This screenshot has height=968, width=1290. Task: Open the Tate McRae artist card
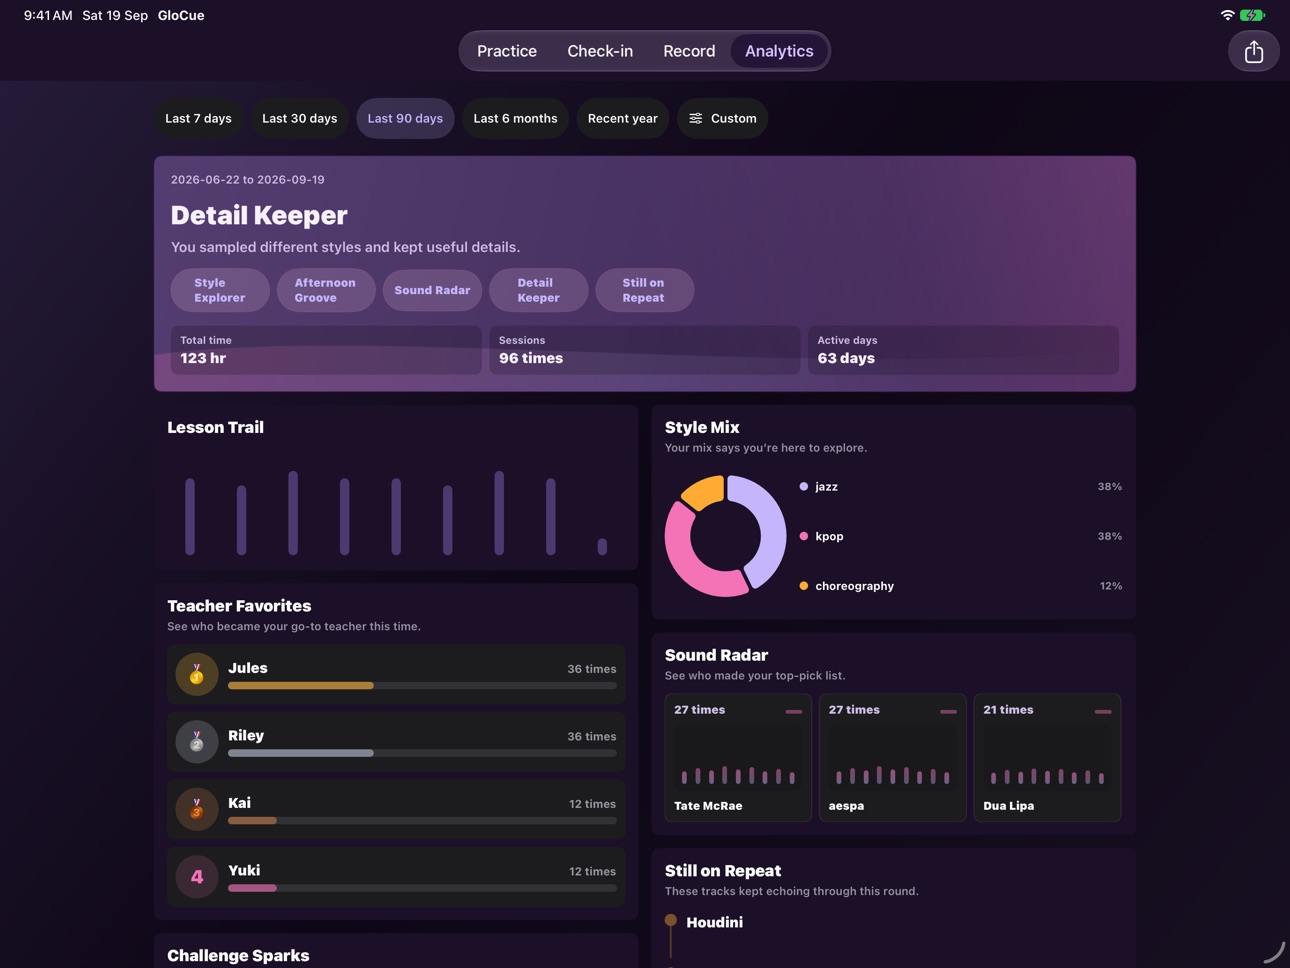click(738, 758)
